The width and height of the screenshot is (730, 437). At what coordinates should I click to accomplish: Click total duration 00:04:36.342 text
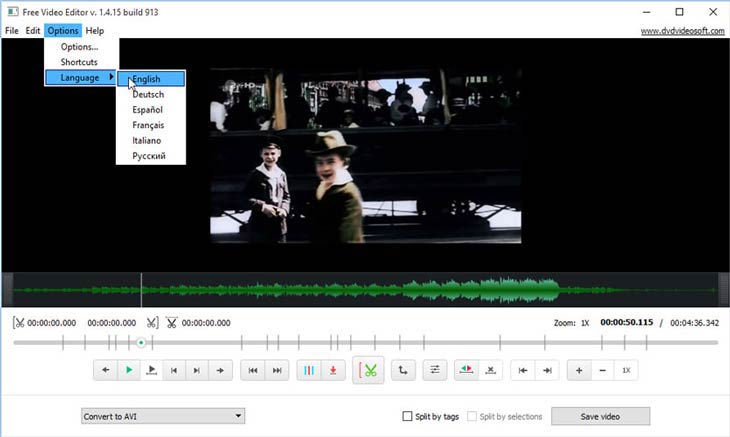click(x=695, y=323)
